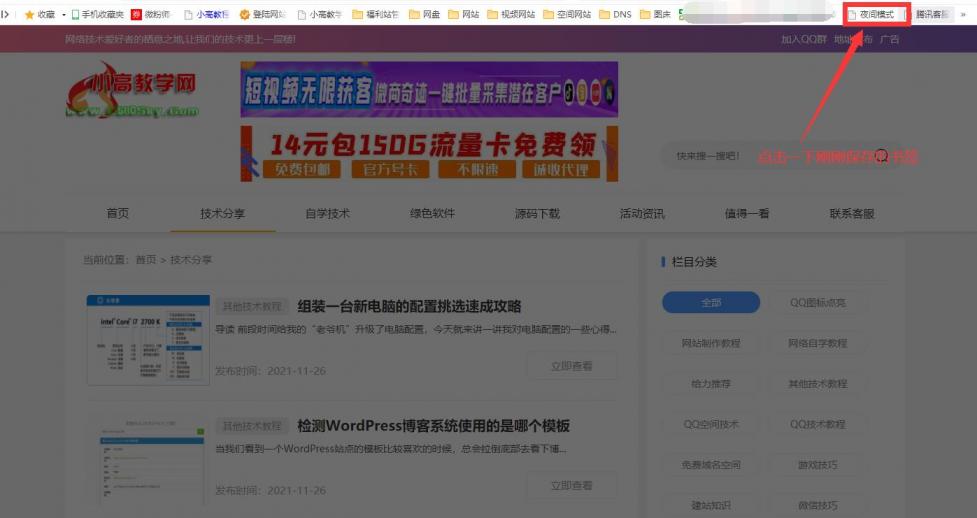The width and height of the screenshot is (977, 518).
Task: Click the 发布时间 2021-11-26 text under 组装 article
Action: [270, 371]
